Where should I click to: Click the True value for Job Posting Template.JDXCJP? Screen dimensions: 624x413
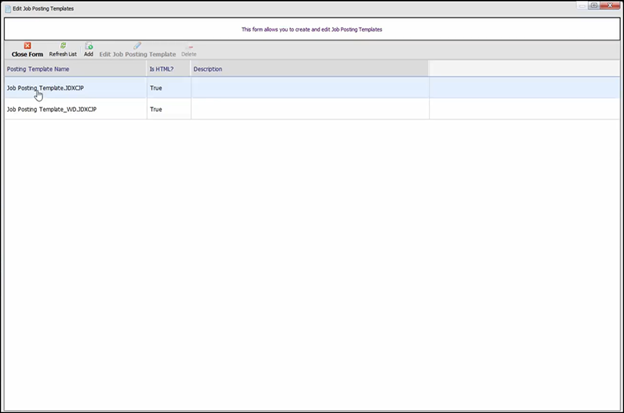click(156, 88)
